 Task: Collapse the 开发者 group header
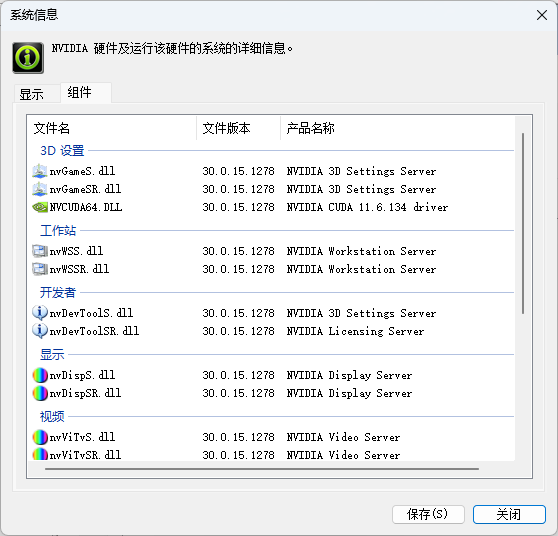point(58,293)
